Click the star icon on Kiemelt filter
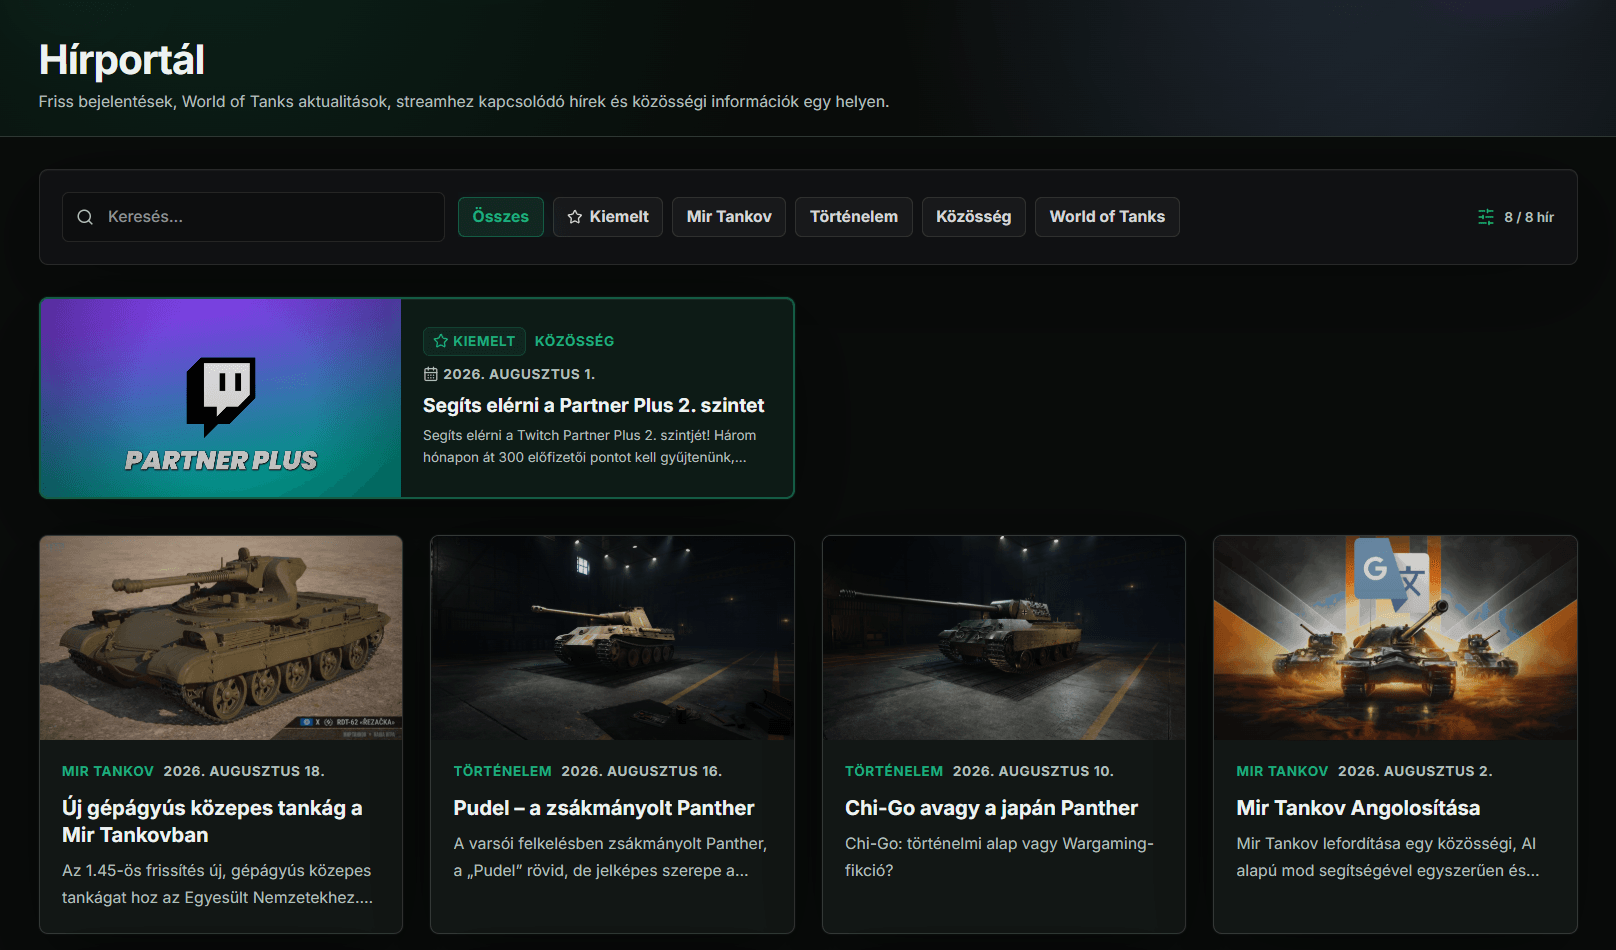Screen dimensions: 1616x950 (575, 217)
